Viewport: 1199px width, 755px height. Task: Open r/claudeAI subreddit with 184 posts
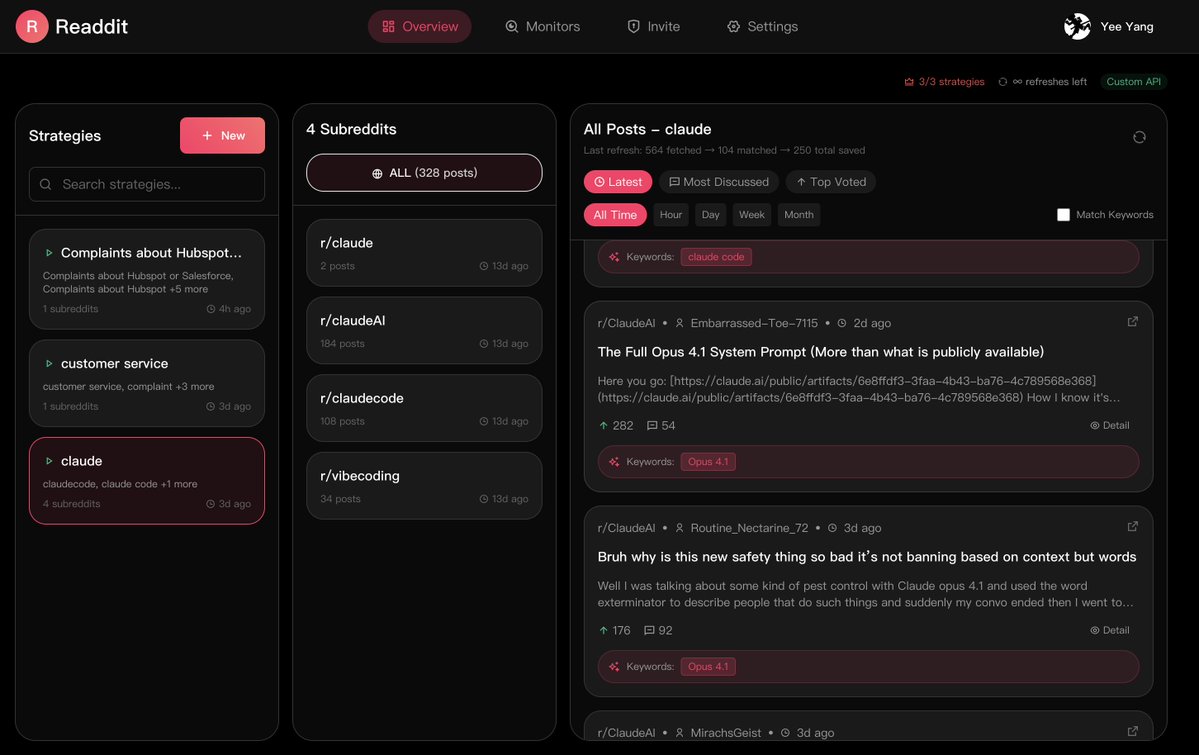424,330
